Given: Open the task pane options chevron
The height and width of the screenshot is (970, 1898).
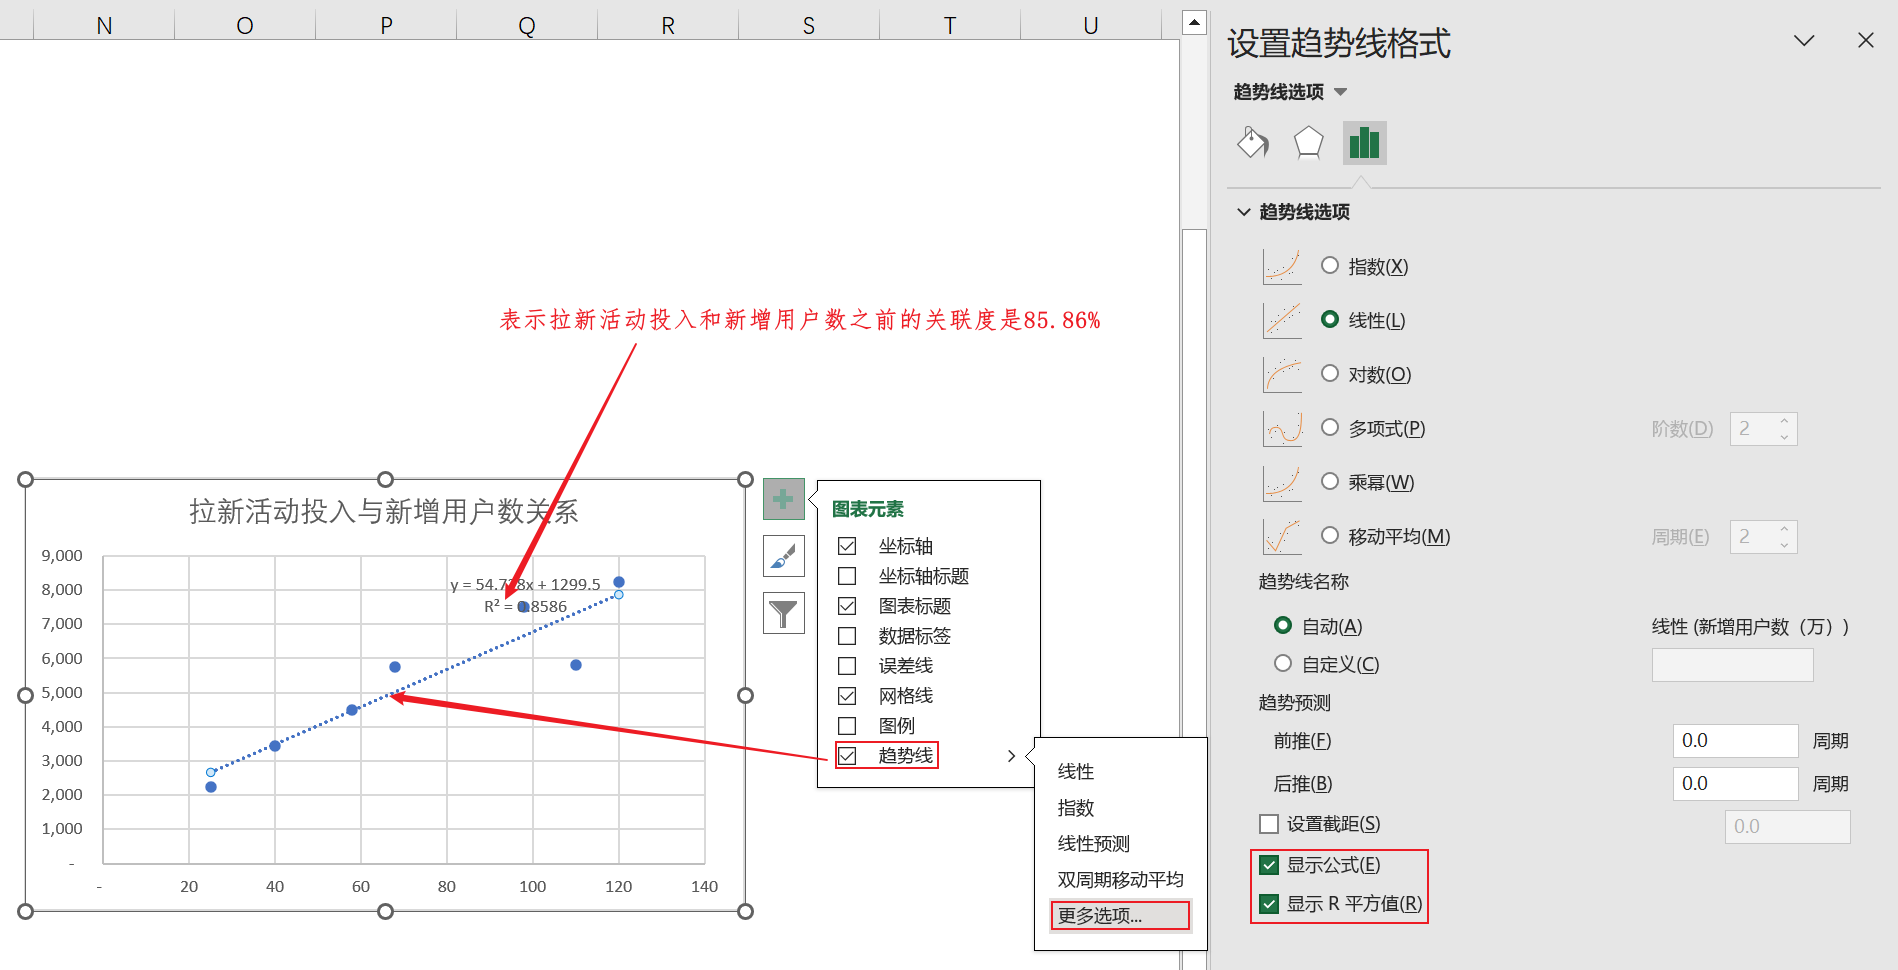Looking at the screenshot, I should (1804, 40).
